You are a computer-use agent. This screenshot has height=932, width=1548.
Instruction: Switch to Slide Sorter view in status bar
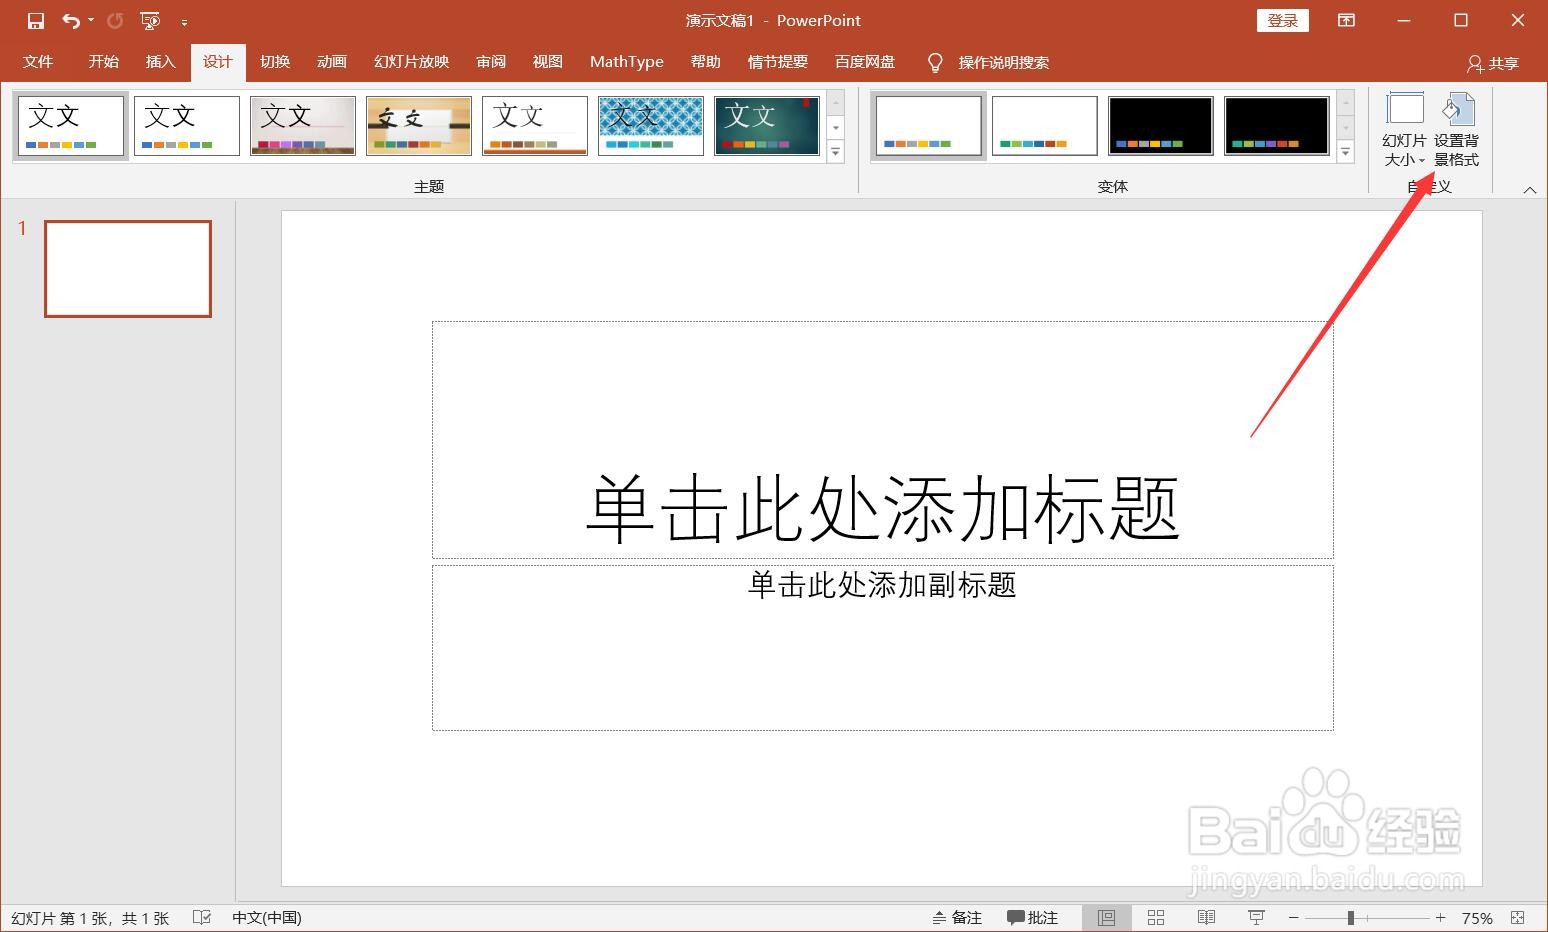(1155, 917)
